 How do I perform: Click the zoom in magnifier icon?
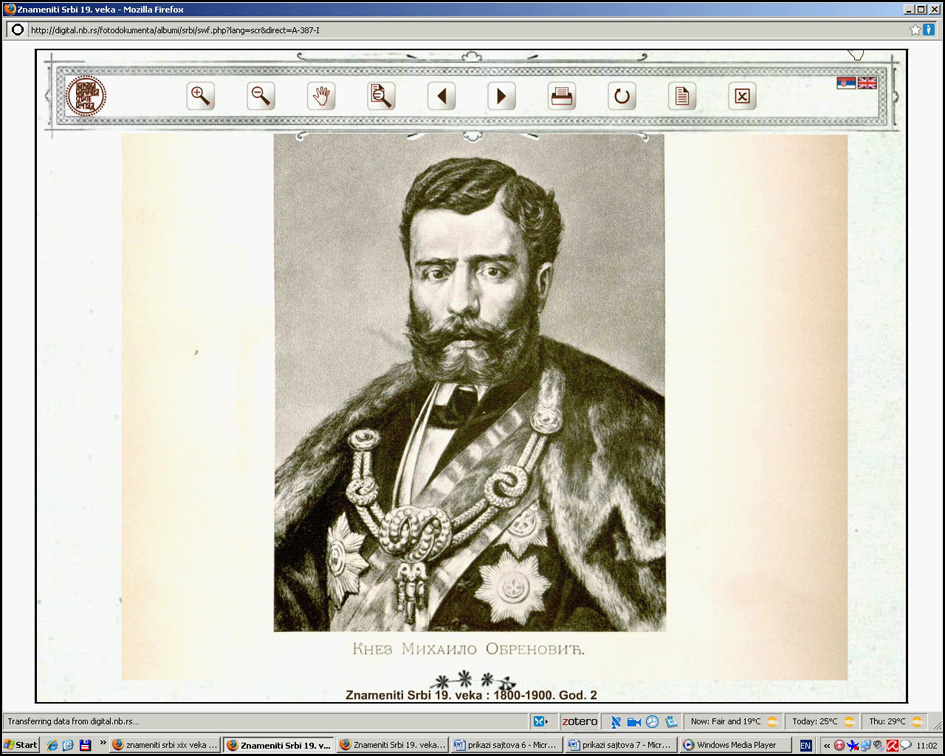coord(200,96)
